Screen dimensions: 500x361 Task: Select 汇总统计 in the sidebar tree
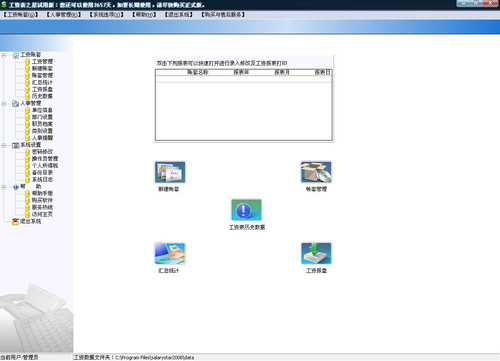(42, 82)
